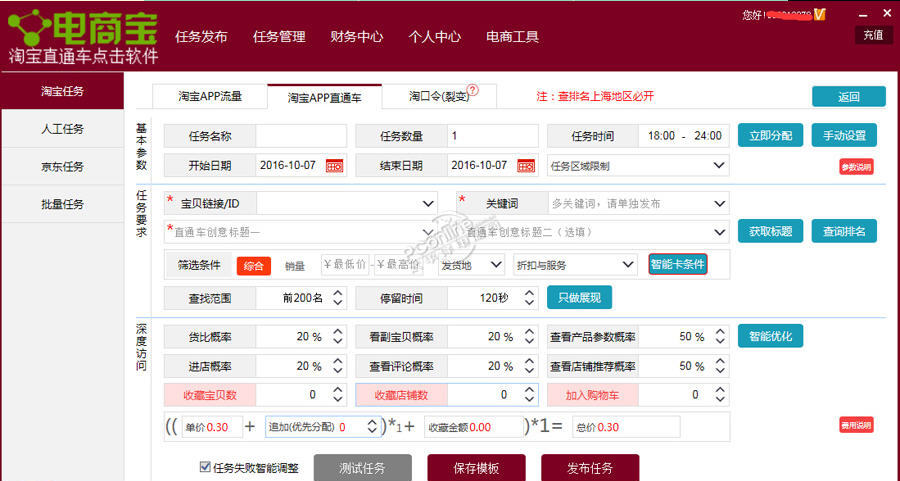Viewport: 900px width, 481px height.
Task: Click the 测试任务 button
Action: click(x=362, y=468)
